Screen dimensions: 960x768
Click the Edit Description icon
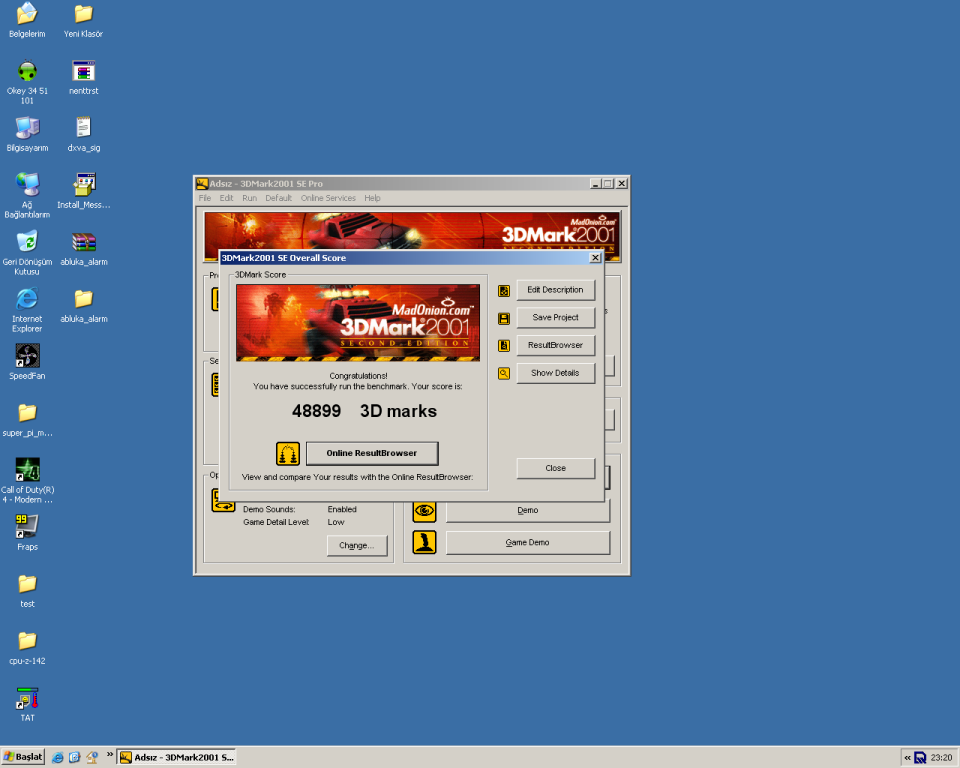[x=504, y=291]
